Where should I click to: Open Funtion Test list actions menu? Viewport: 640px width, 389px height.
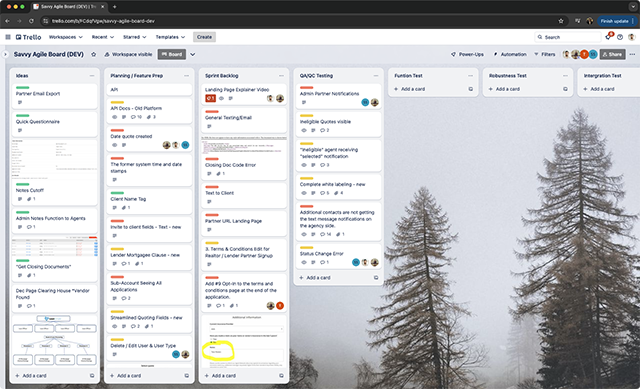point(471,76)
